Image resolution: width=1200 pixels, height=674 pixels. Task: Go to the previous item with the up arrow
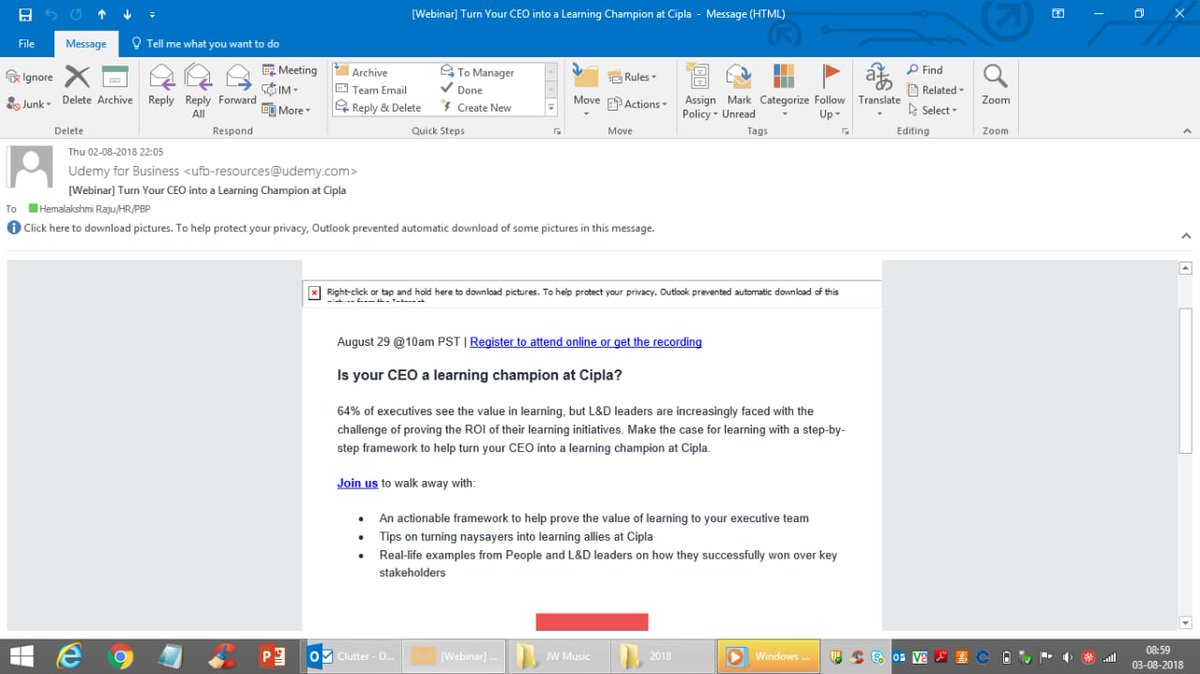click(102, 14)
